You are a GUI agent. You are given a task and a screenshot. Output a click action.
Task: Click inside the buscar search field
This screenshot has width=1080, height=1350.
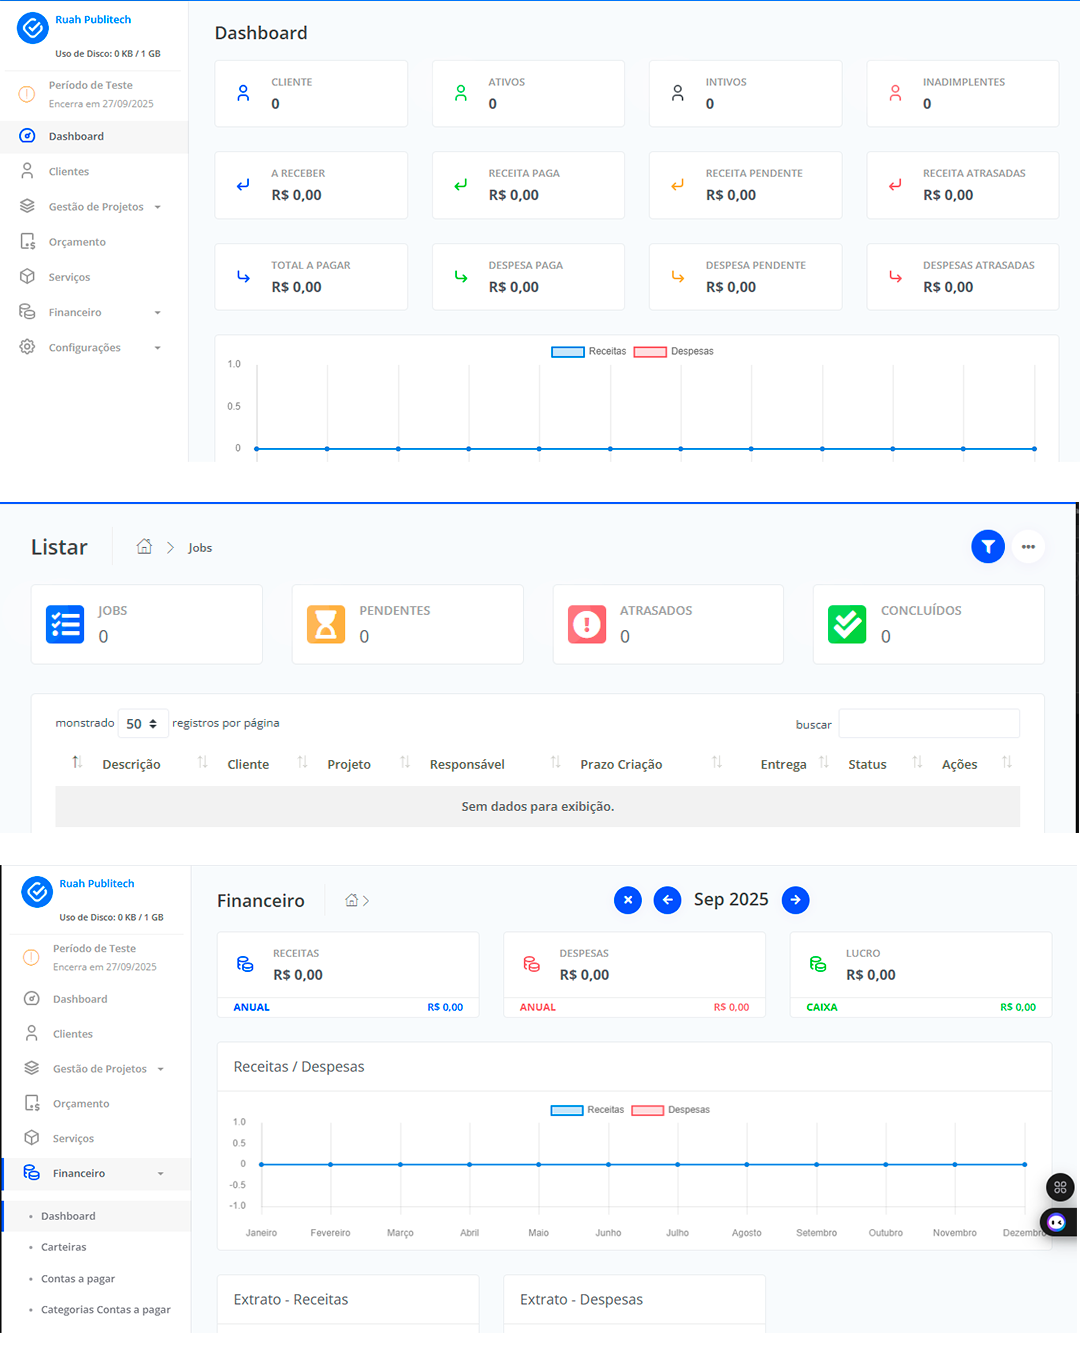tap(928, 723)
